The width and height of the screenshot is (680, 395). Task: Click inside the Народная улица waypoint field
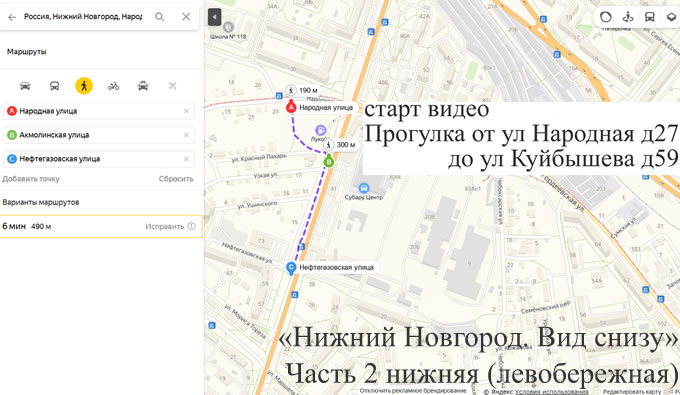(98, 111)
